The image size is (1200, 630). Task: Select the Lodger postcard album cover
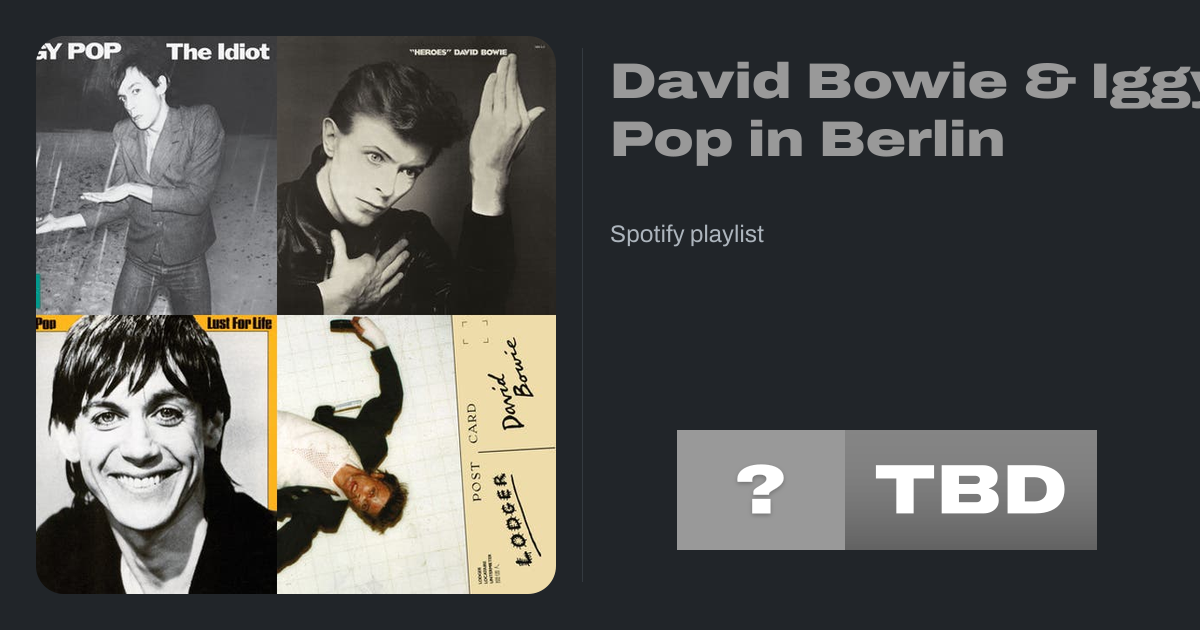(416, 455)
